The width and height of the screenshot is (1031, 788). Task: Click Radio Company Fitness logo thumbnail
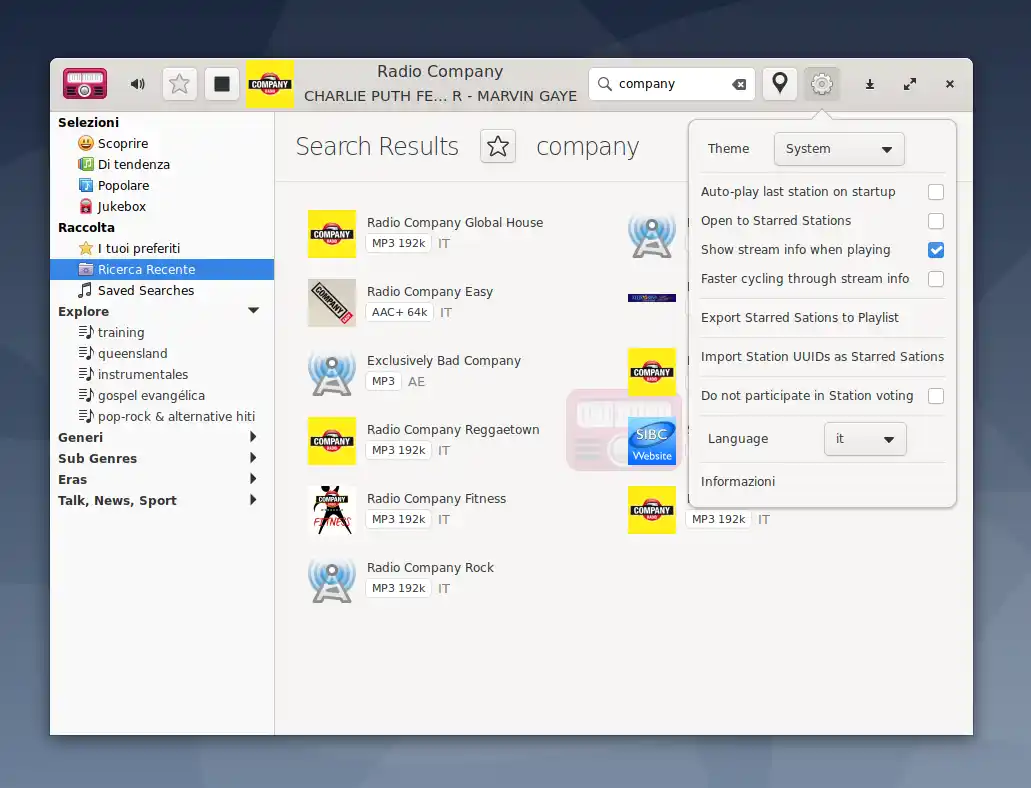332,510
